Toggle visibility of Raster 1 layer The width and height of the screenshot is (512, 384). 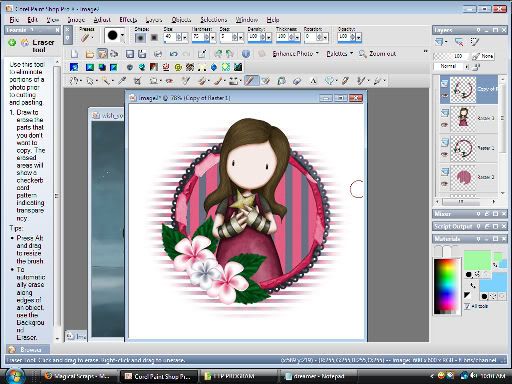click(445, 154)
